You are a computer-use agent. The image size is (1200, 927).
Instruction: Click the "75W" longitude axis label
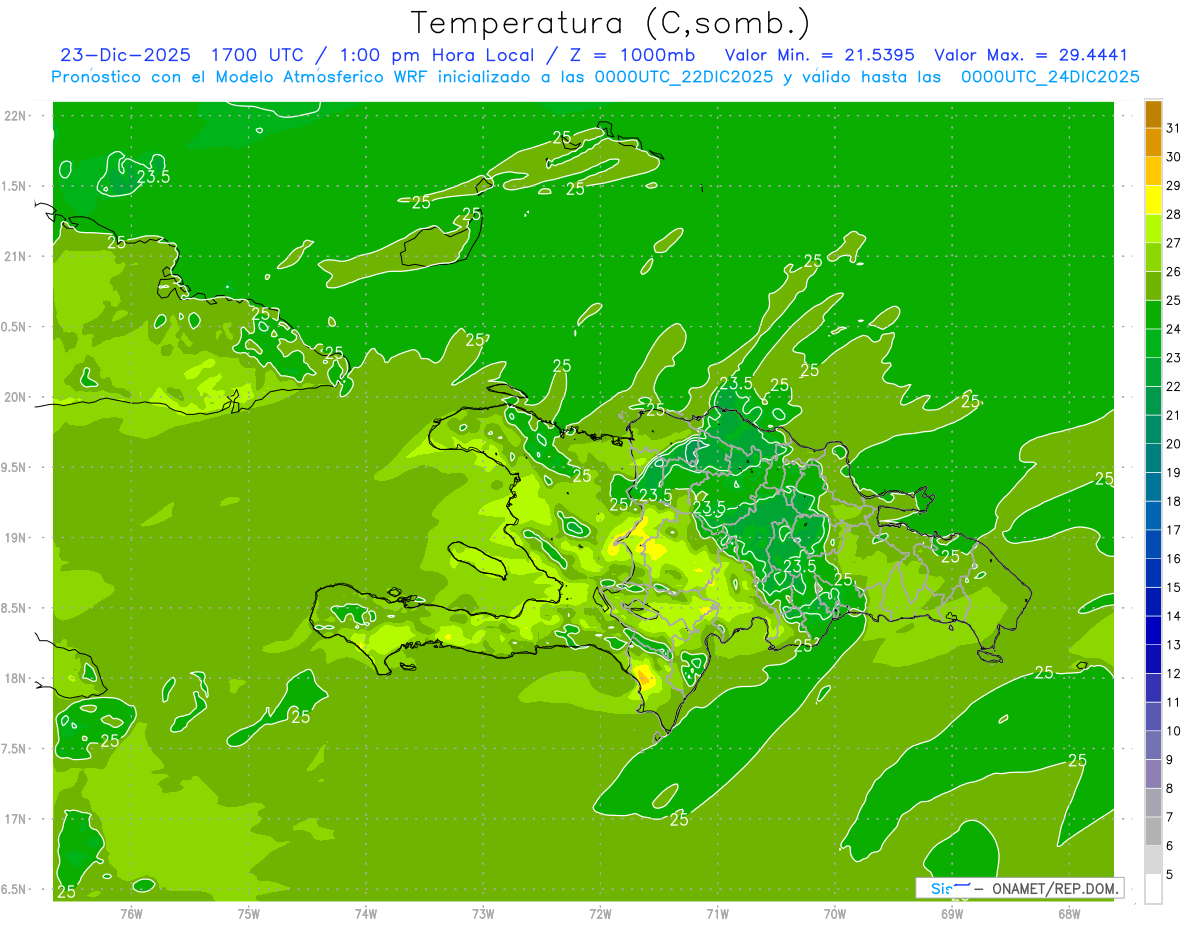point(248,914)
